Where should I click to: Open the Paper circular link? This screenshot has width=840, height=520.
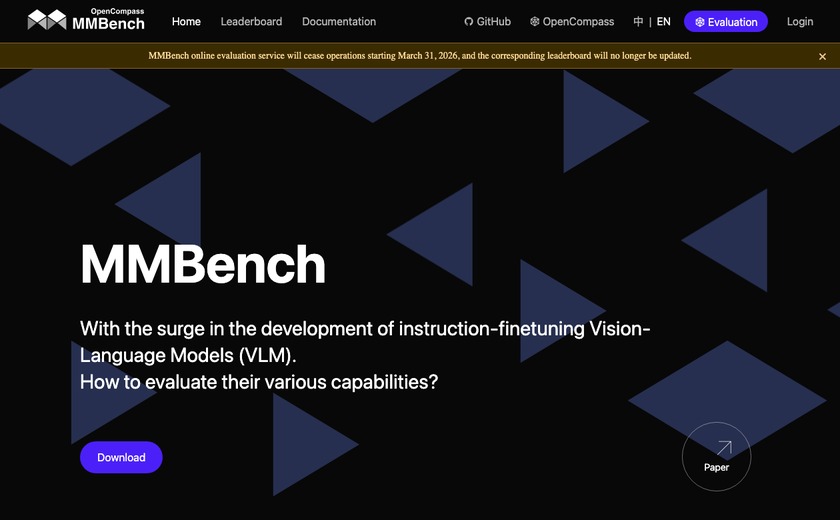pos(716,456)
